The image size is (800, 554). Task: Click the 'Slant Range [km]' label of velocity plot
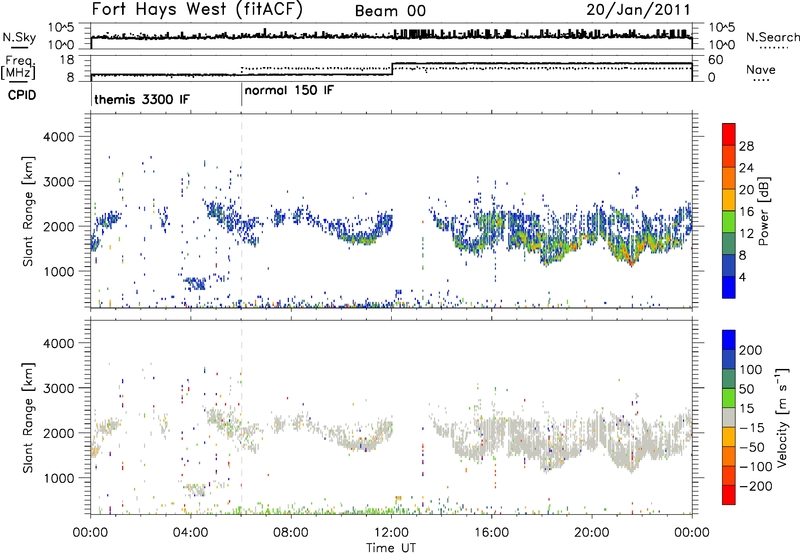[28, 417]
